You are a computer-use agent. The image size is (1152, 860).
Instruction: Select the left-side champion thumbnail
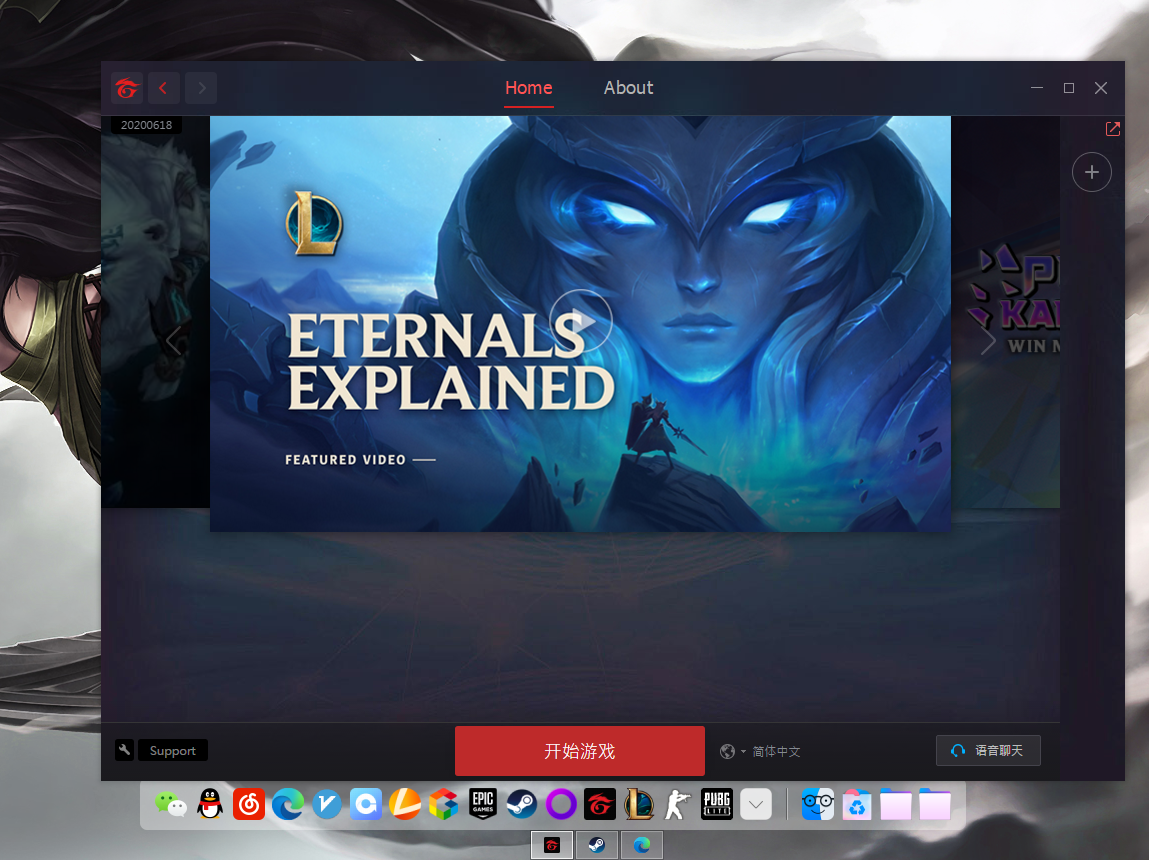point(156,312)
